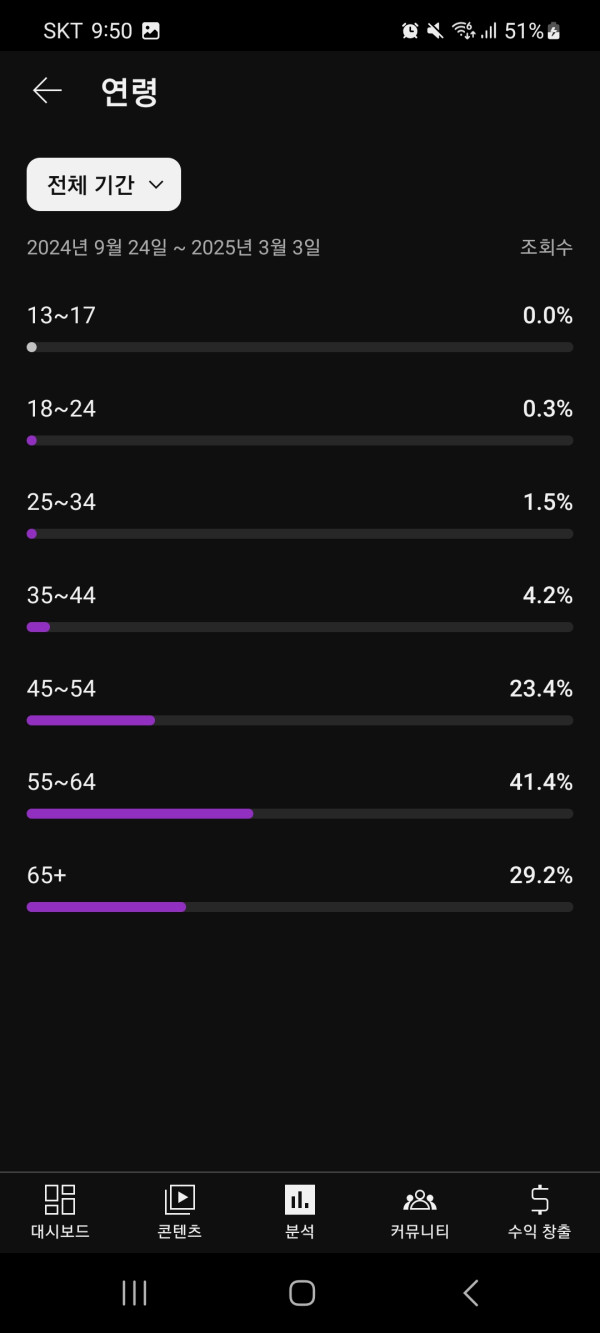Open the 수익 창출 dollar icon
Viewport: 600px width, 1333px height.
pos(539,1199)
